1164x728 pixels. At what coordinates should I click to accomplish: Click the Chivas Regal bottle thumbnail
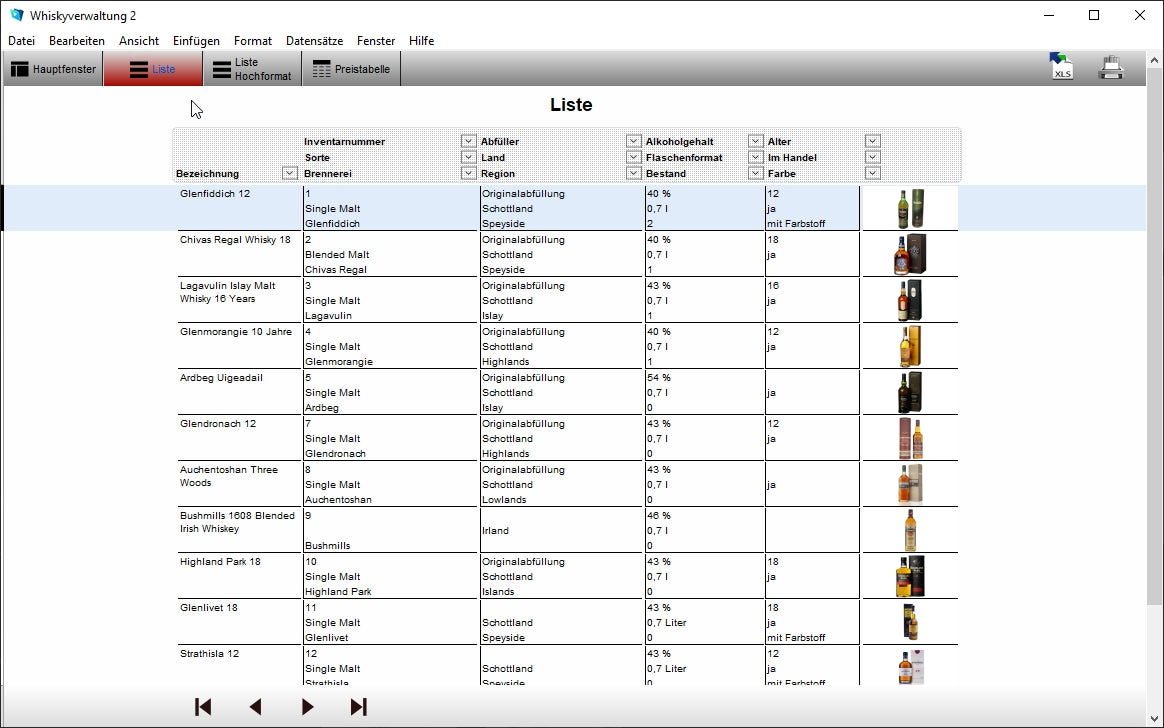click(909, 254)
